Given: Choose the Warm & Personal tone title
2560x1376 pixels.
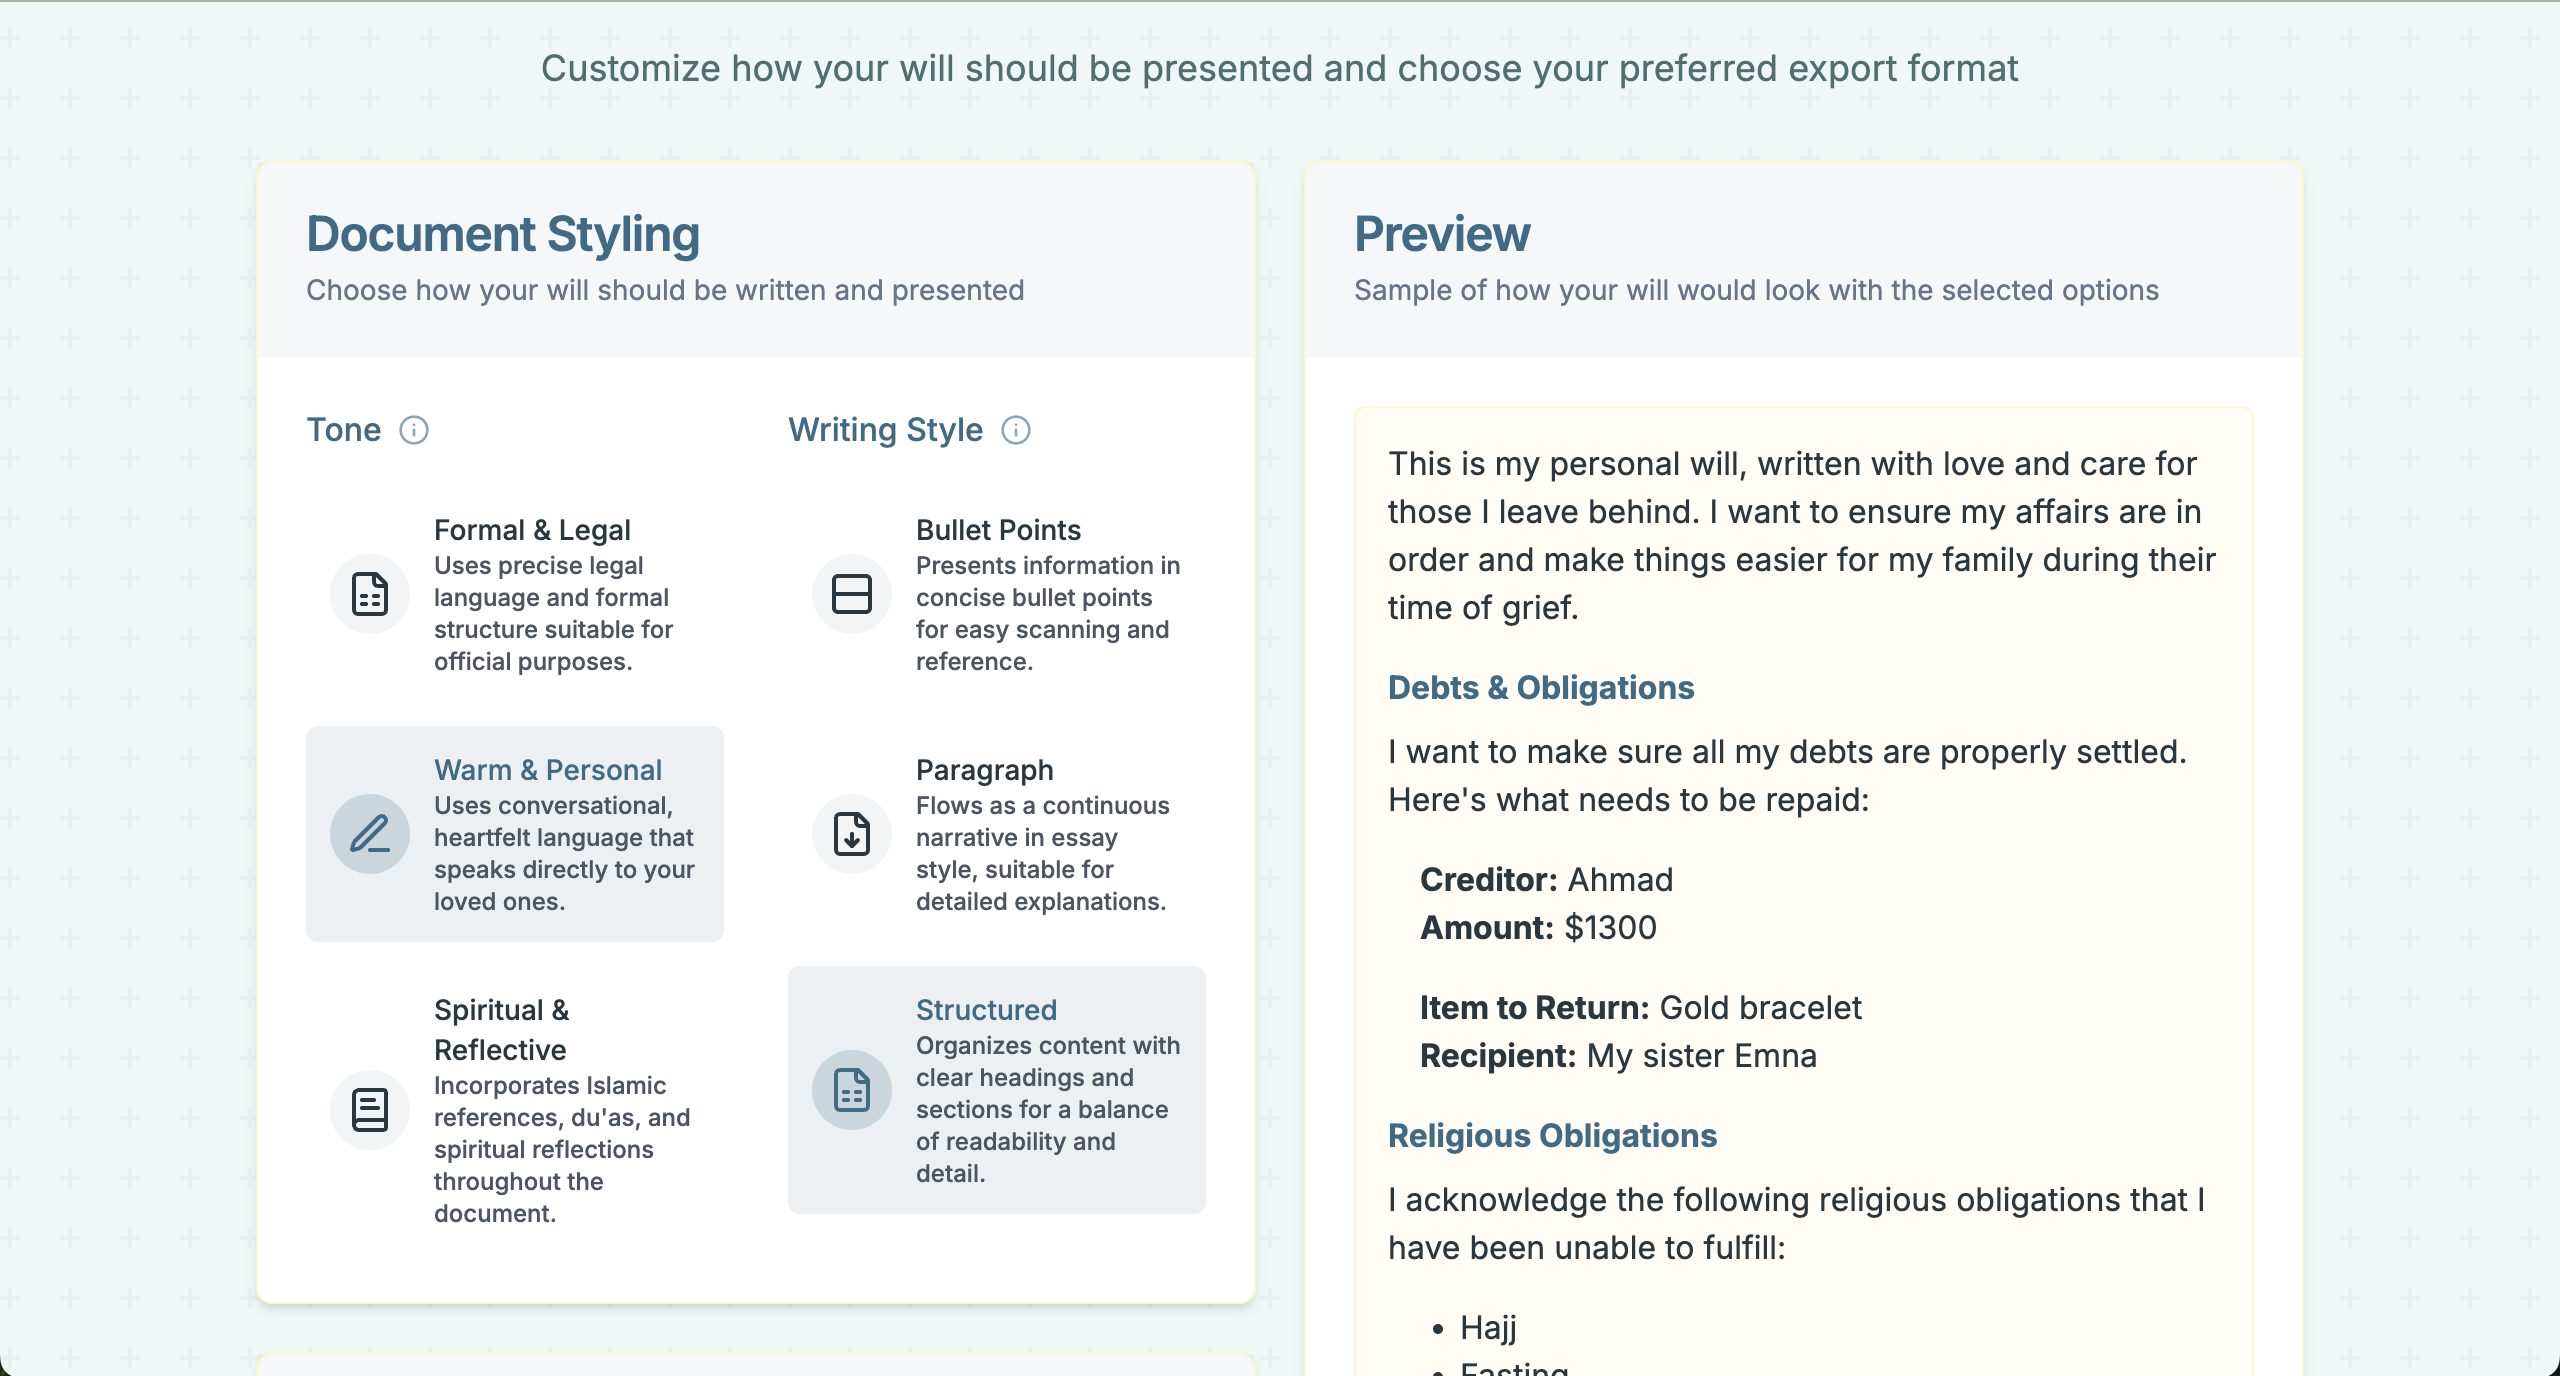Looking at the screenshot, I should click(x=548, y=770).
